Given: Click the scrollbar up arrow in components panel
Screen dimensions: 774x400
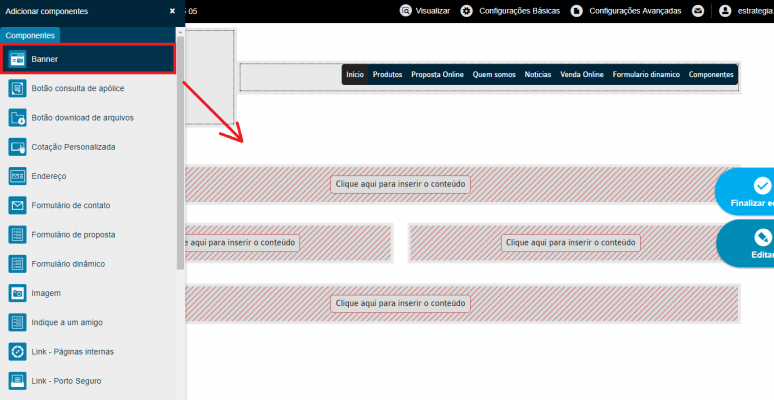Looking at the screenshot, I should point(180,32).
